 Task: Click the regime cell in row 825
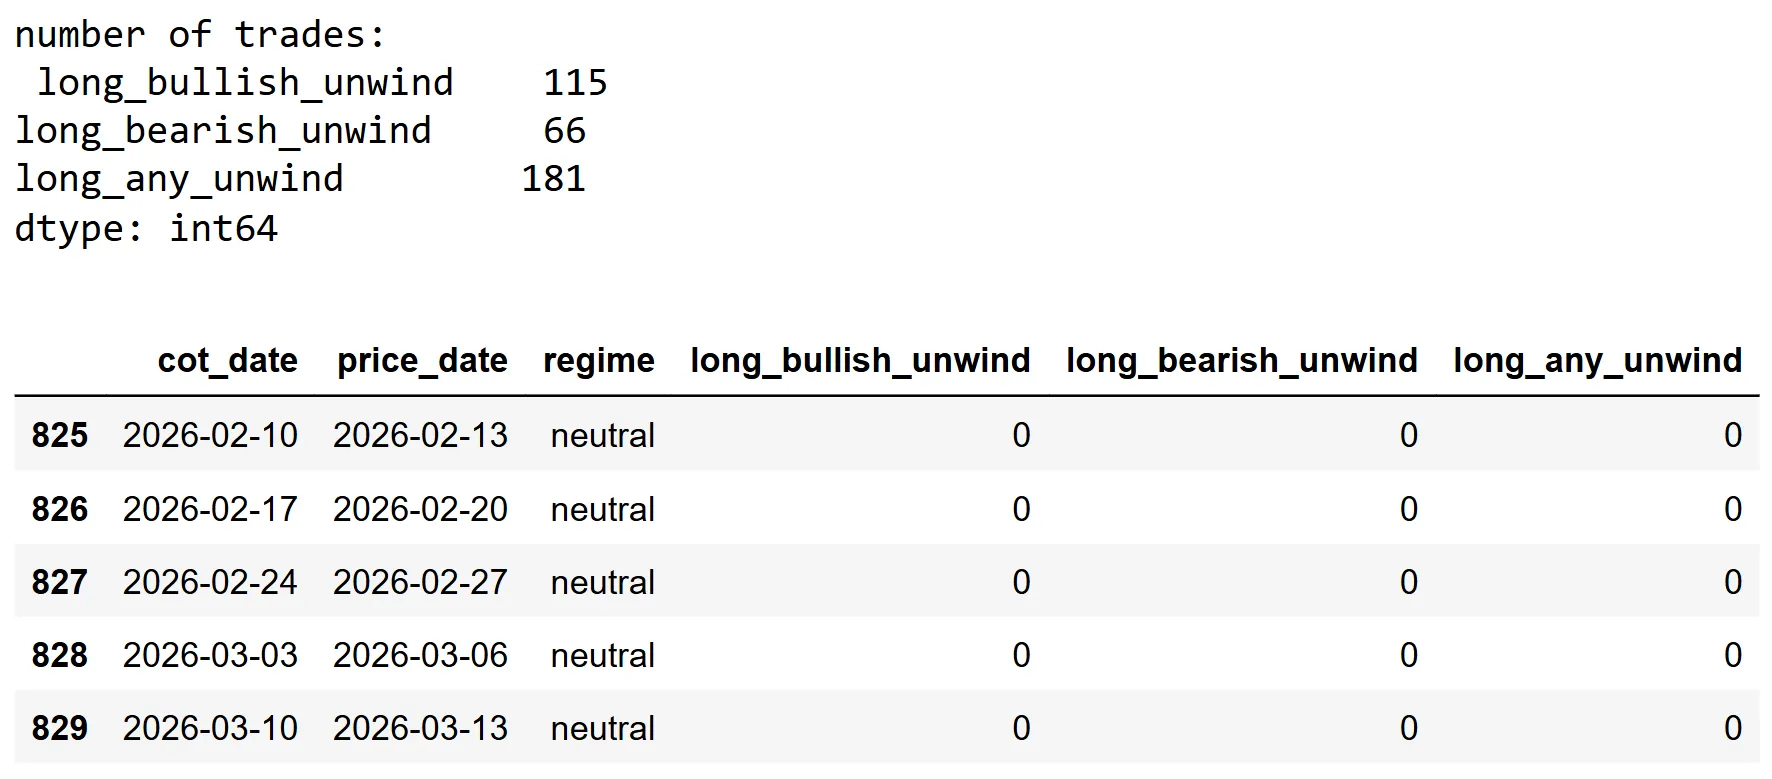[x=602, y=435]
